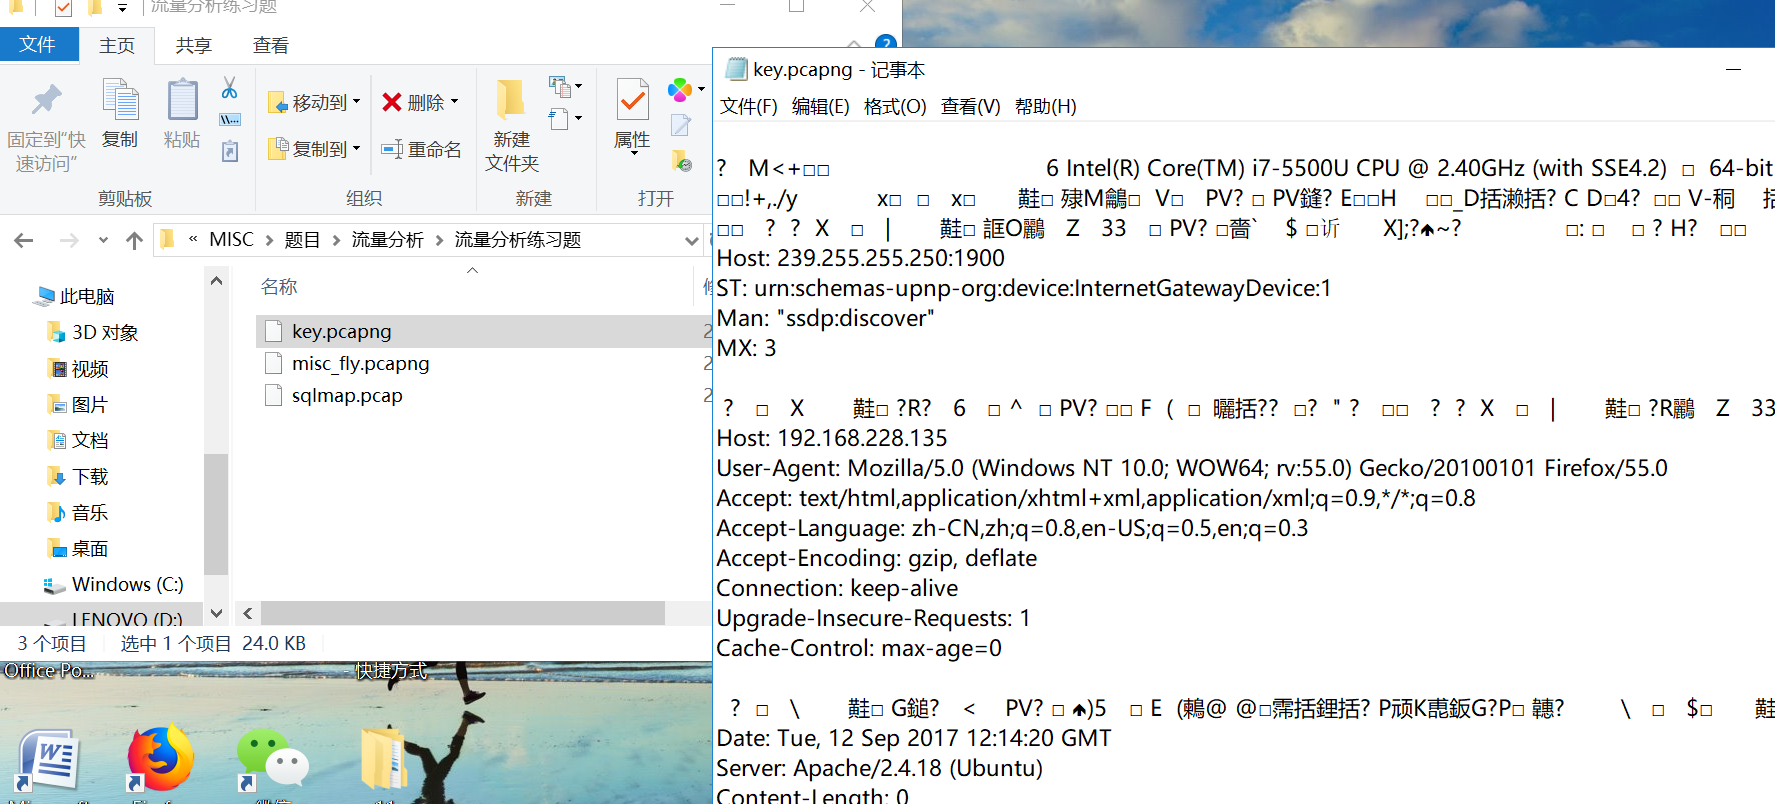1775x804 pixels.
Task: Switch to View (查看) tab
Action: [271, 46]
